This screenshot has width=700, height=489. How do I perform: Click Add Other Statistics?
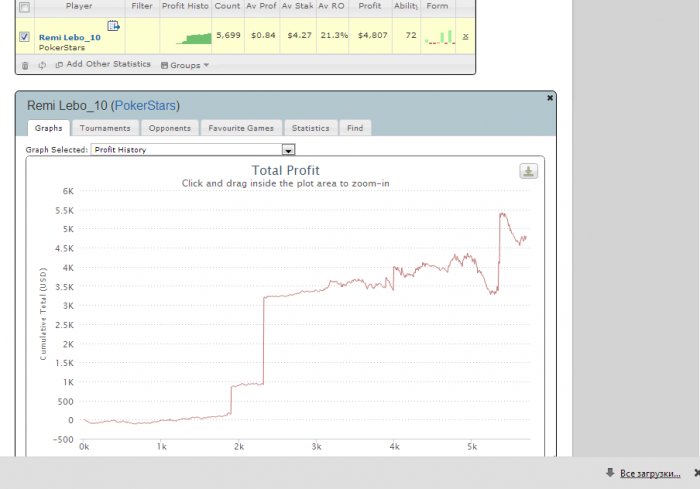pyautogui.click(x=103, y=64)
